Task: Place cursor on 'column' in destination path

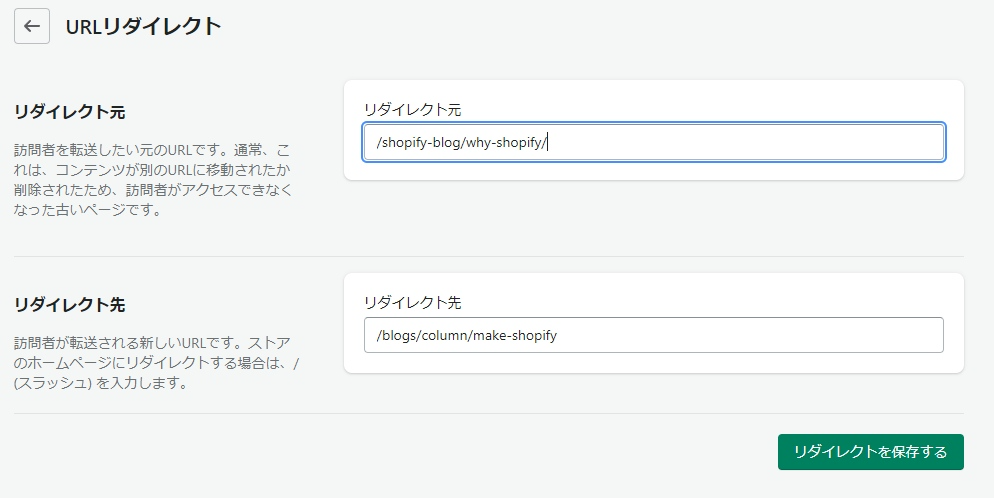Action: [x=444, y=335]
